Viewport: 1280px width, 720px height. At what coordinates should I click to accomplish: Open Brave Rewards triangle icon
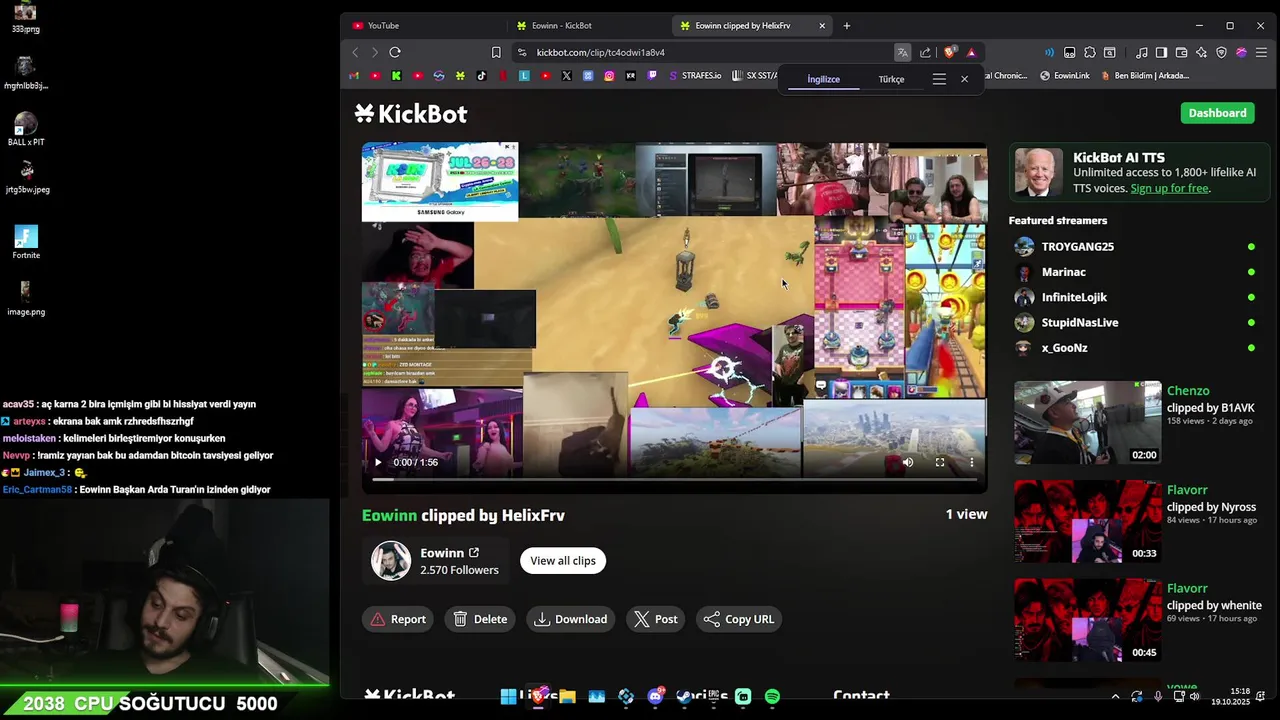[971, 52]
